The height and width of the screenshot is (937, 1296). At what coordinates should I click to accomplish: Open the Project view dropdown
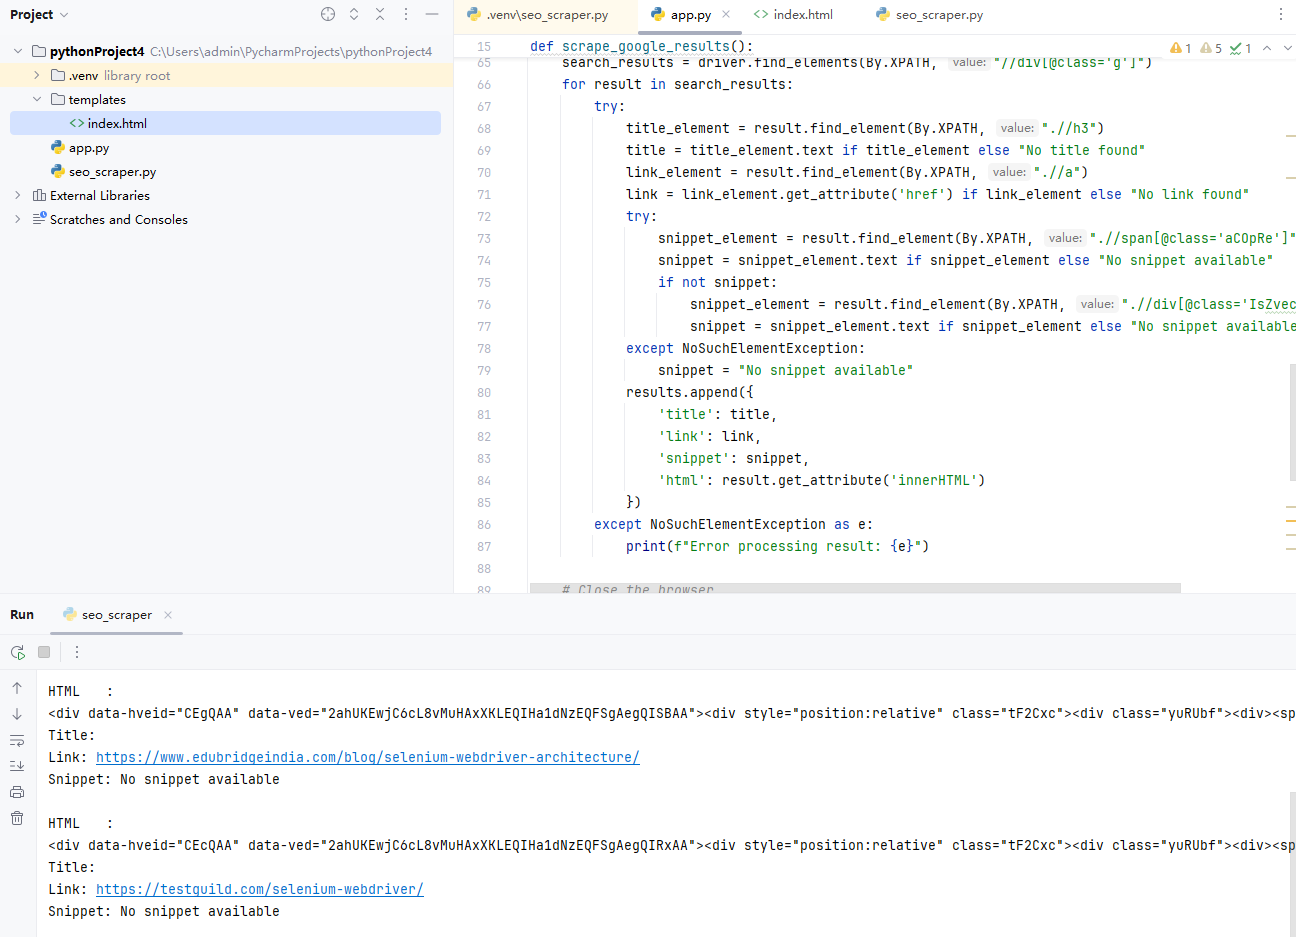pyautogui.click(x=39, y=14)
